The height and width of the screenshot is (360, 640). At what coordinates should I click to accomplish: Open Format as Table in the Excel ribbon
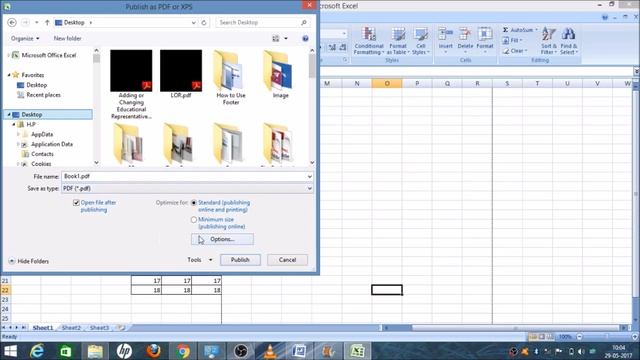point(398,41)
